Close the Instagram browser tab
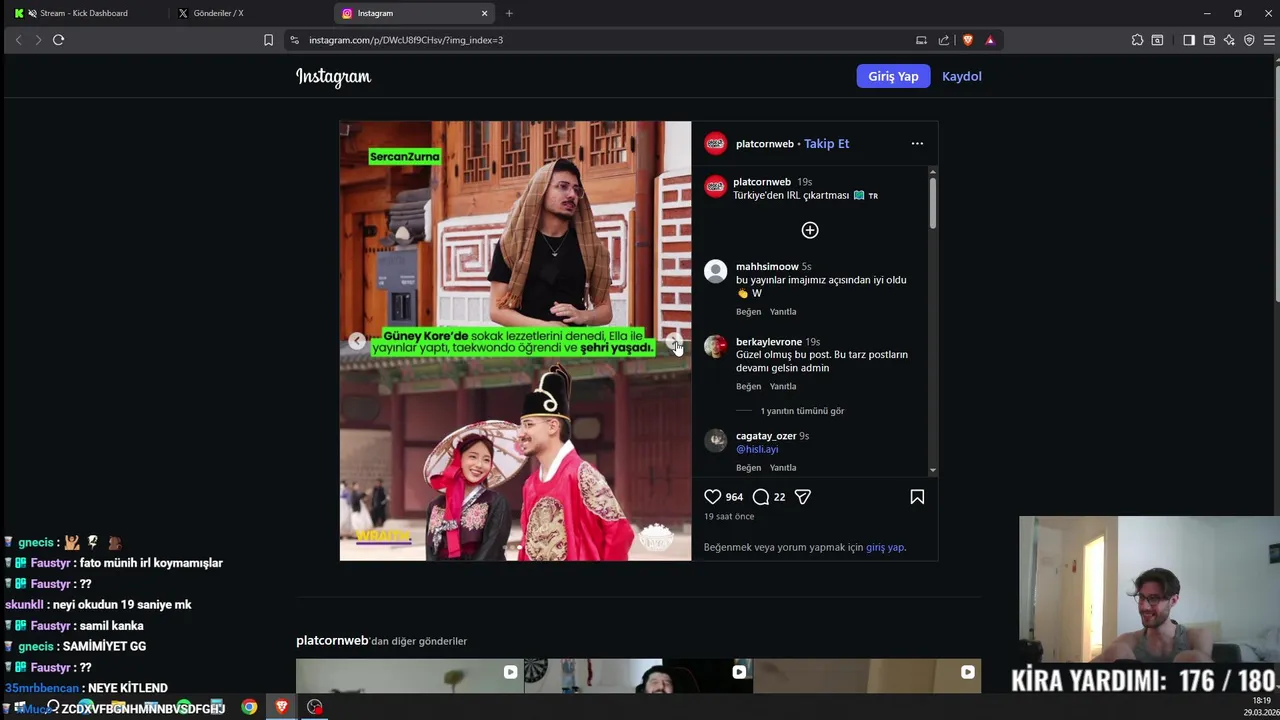This screenshot has height=720, width=1280. pos(485,13)
